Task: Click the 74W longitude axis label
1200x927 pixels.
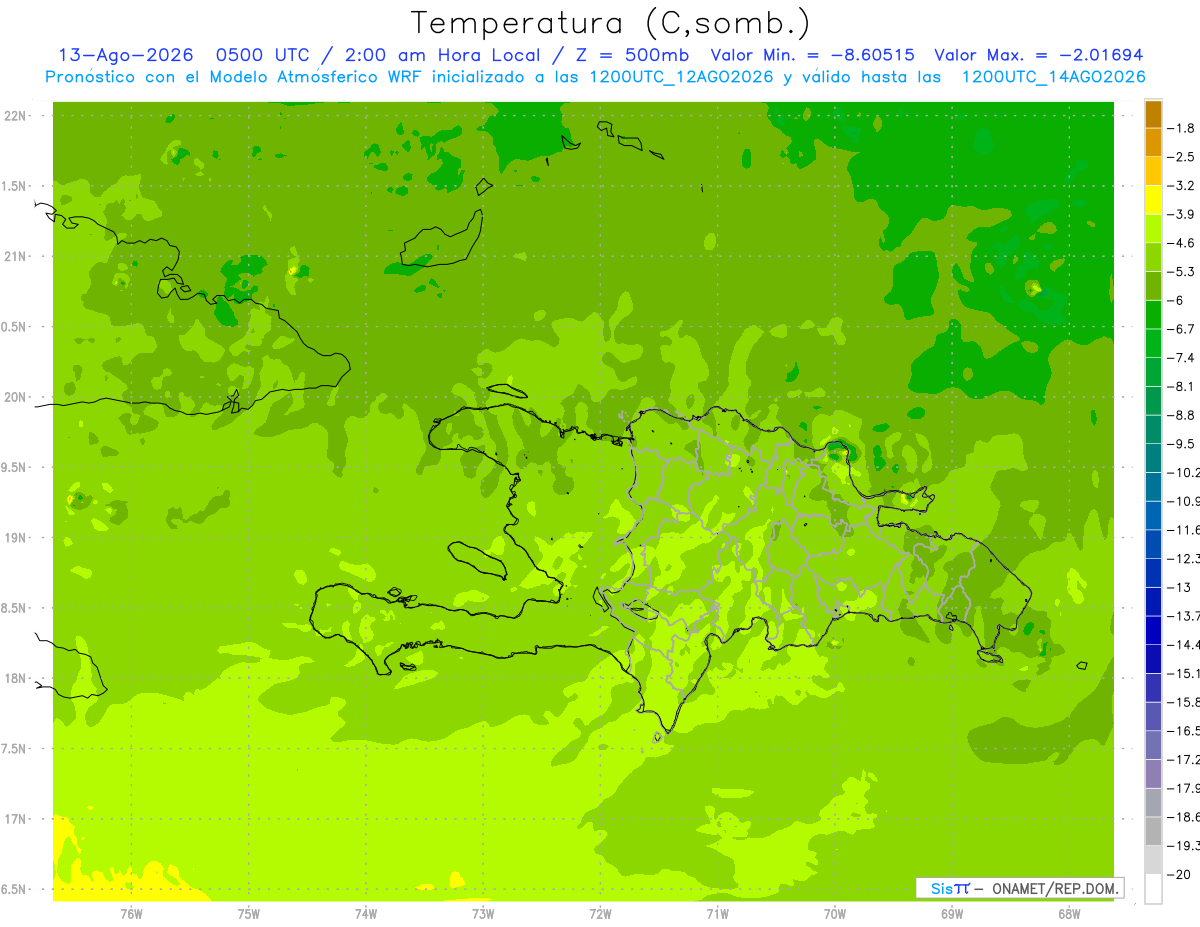Action: coord(366,914)
